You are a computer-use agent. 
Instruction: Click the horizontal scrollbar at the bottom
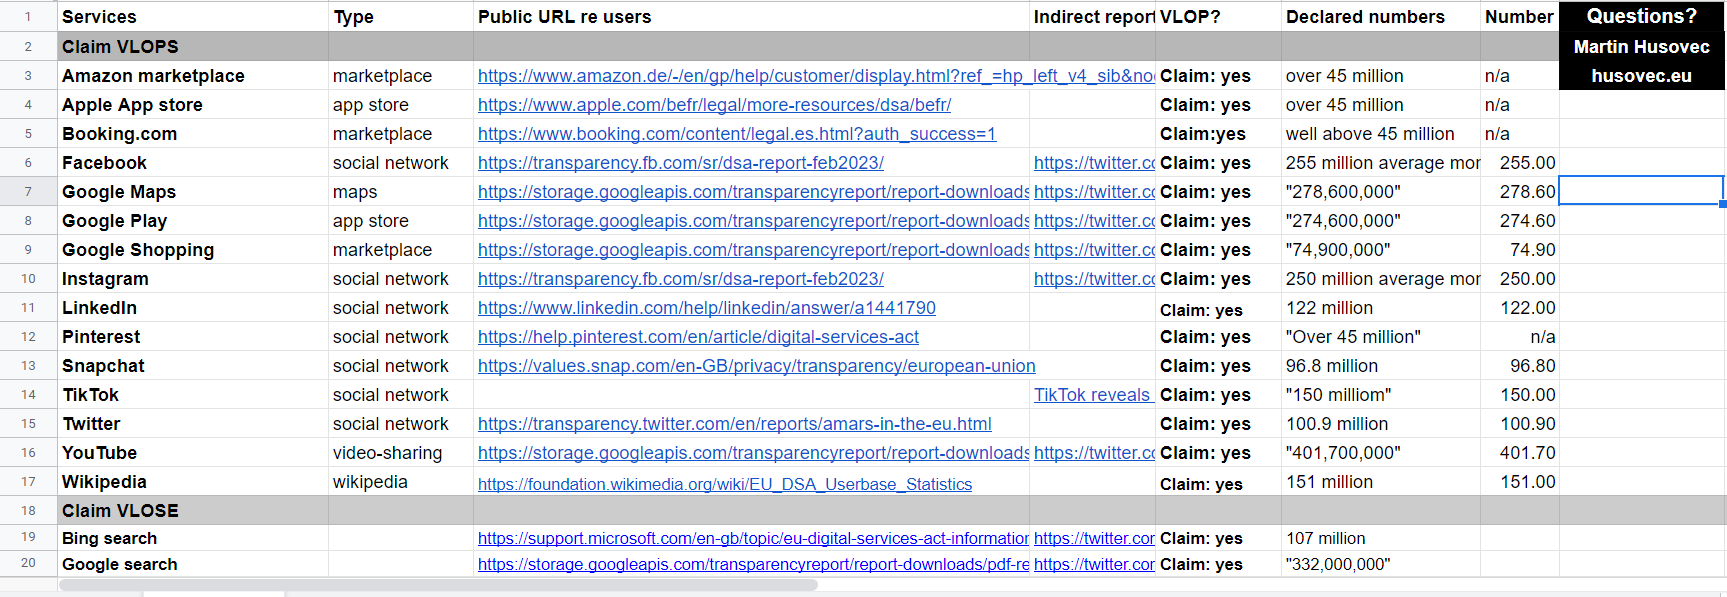click(x=438, y=585)
